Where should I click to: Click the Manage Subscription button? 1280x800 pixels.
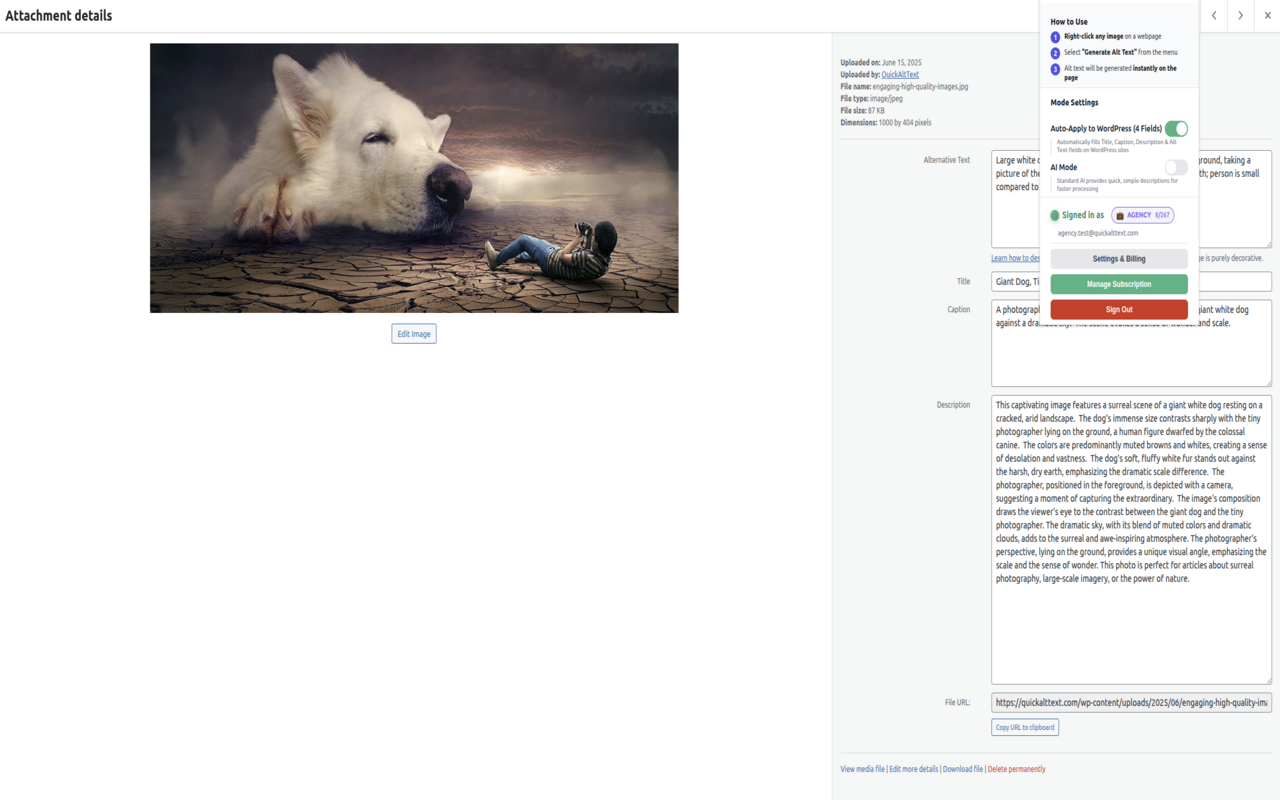[x=1119, y=284]
